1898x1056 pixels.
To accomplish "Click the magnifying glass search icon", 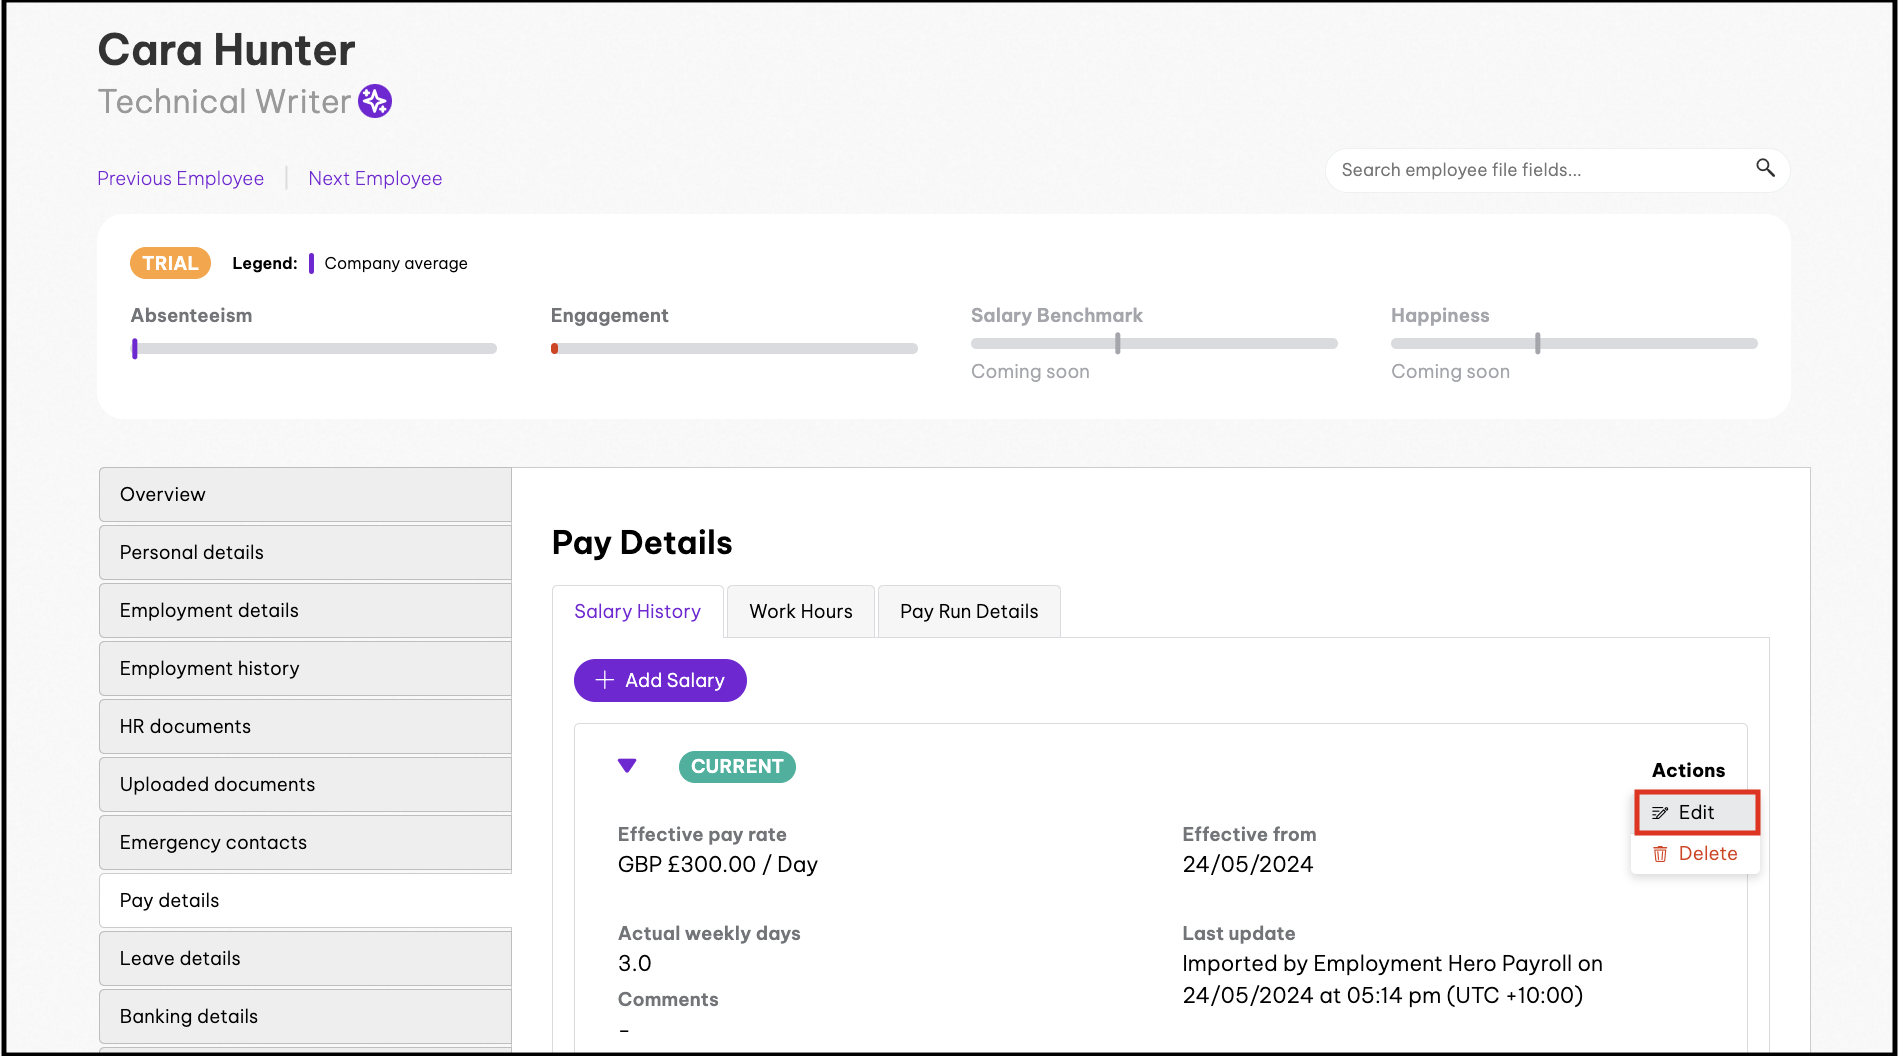I will 1765,168.
